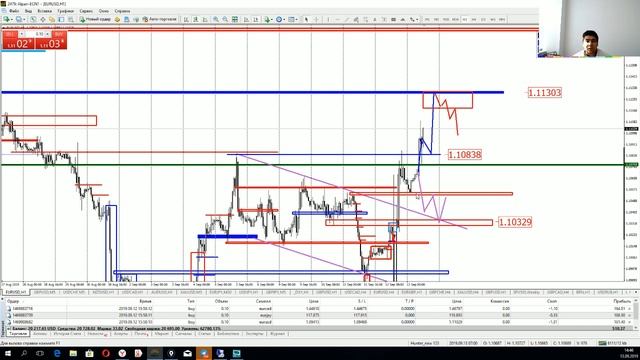Open the Алерты terminal tab

tap(121, 334)
